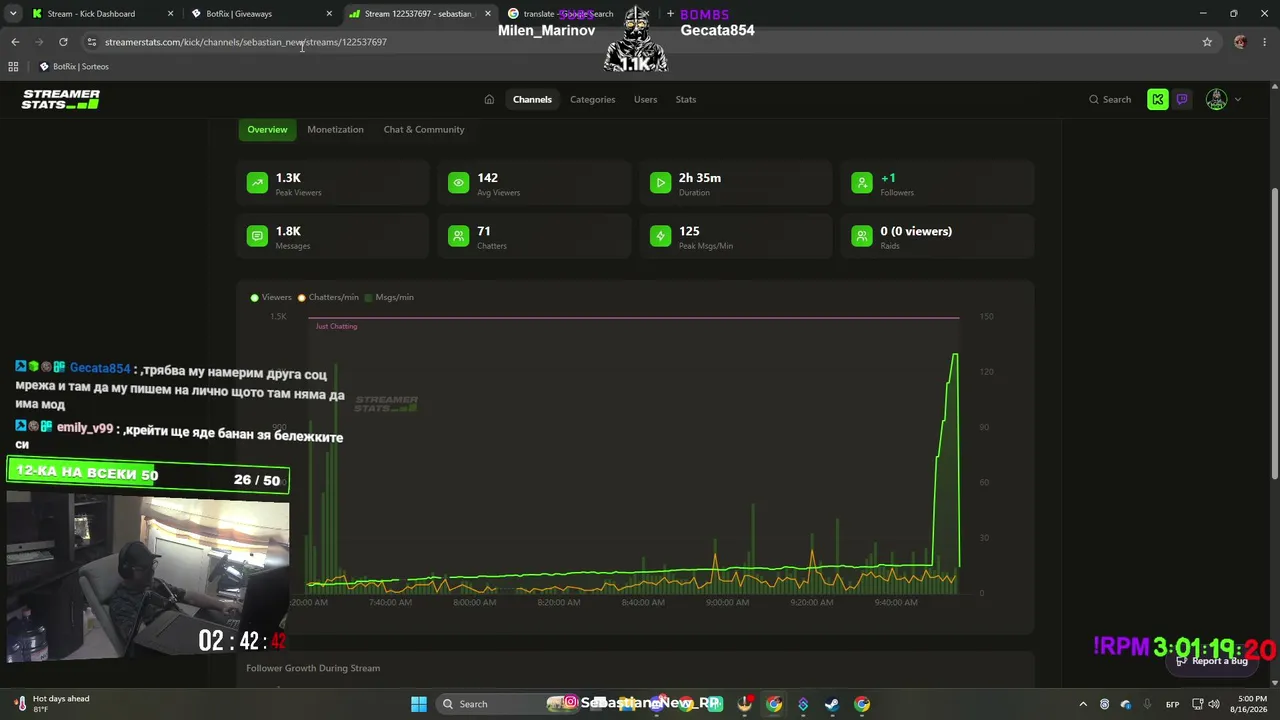The height and width of the screenshot is (720, 1280).
Task: Open the Chrome tab search dropdown
Action: (13, 14)
